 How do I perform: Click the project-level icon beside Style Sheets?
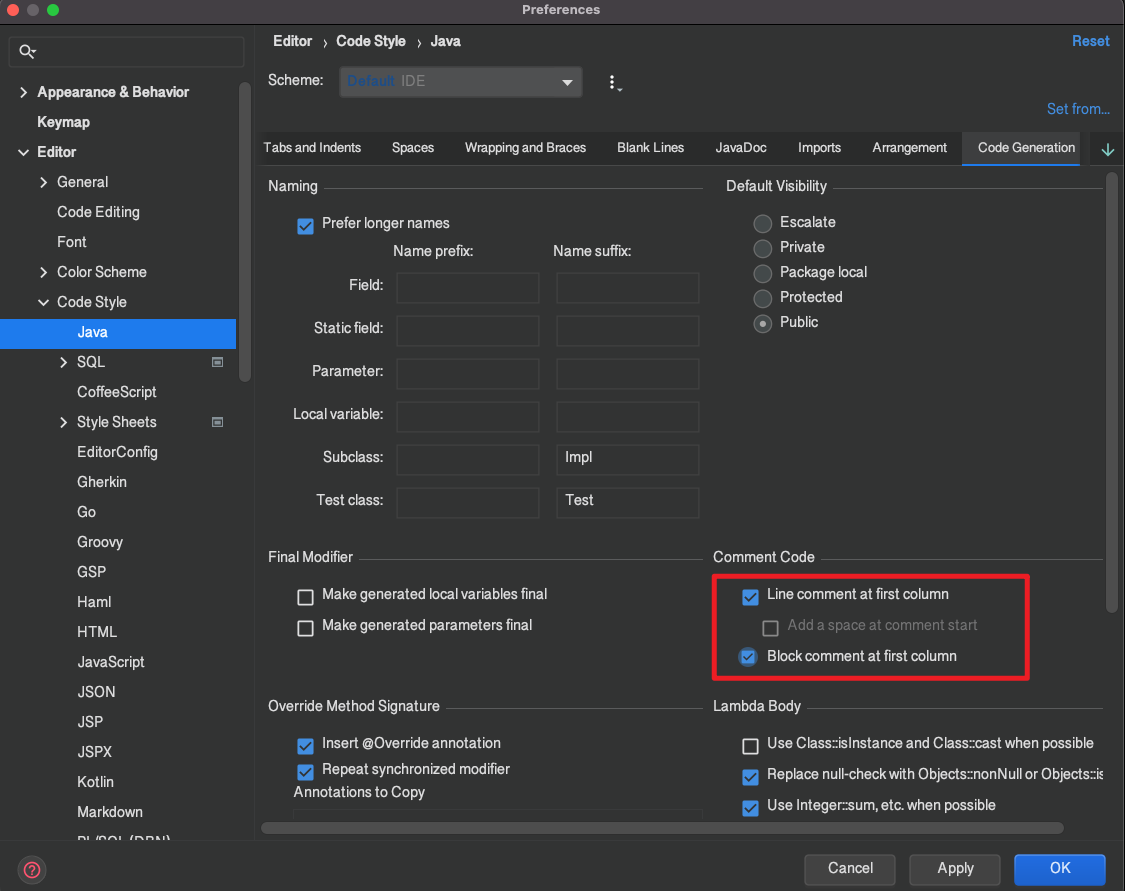(x=217, y=423)
